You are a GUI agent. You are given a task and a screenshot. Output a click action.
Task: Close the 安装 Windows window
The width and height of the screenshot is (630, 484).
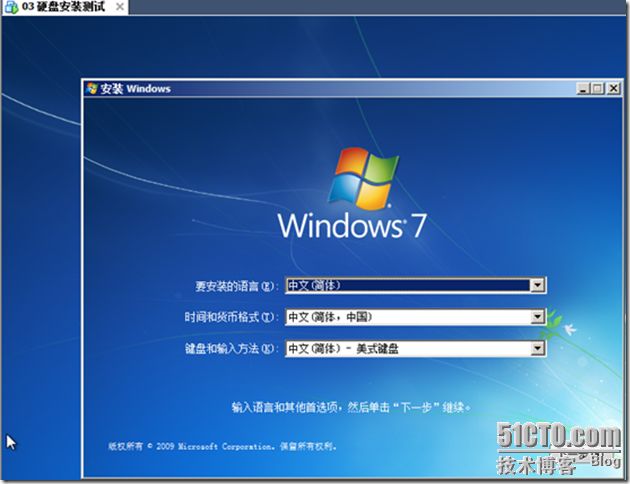[613, 88]
